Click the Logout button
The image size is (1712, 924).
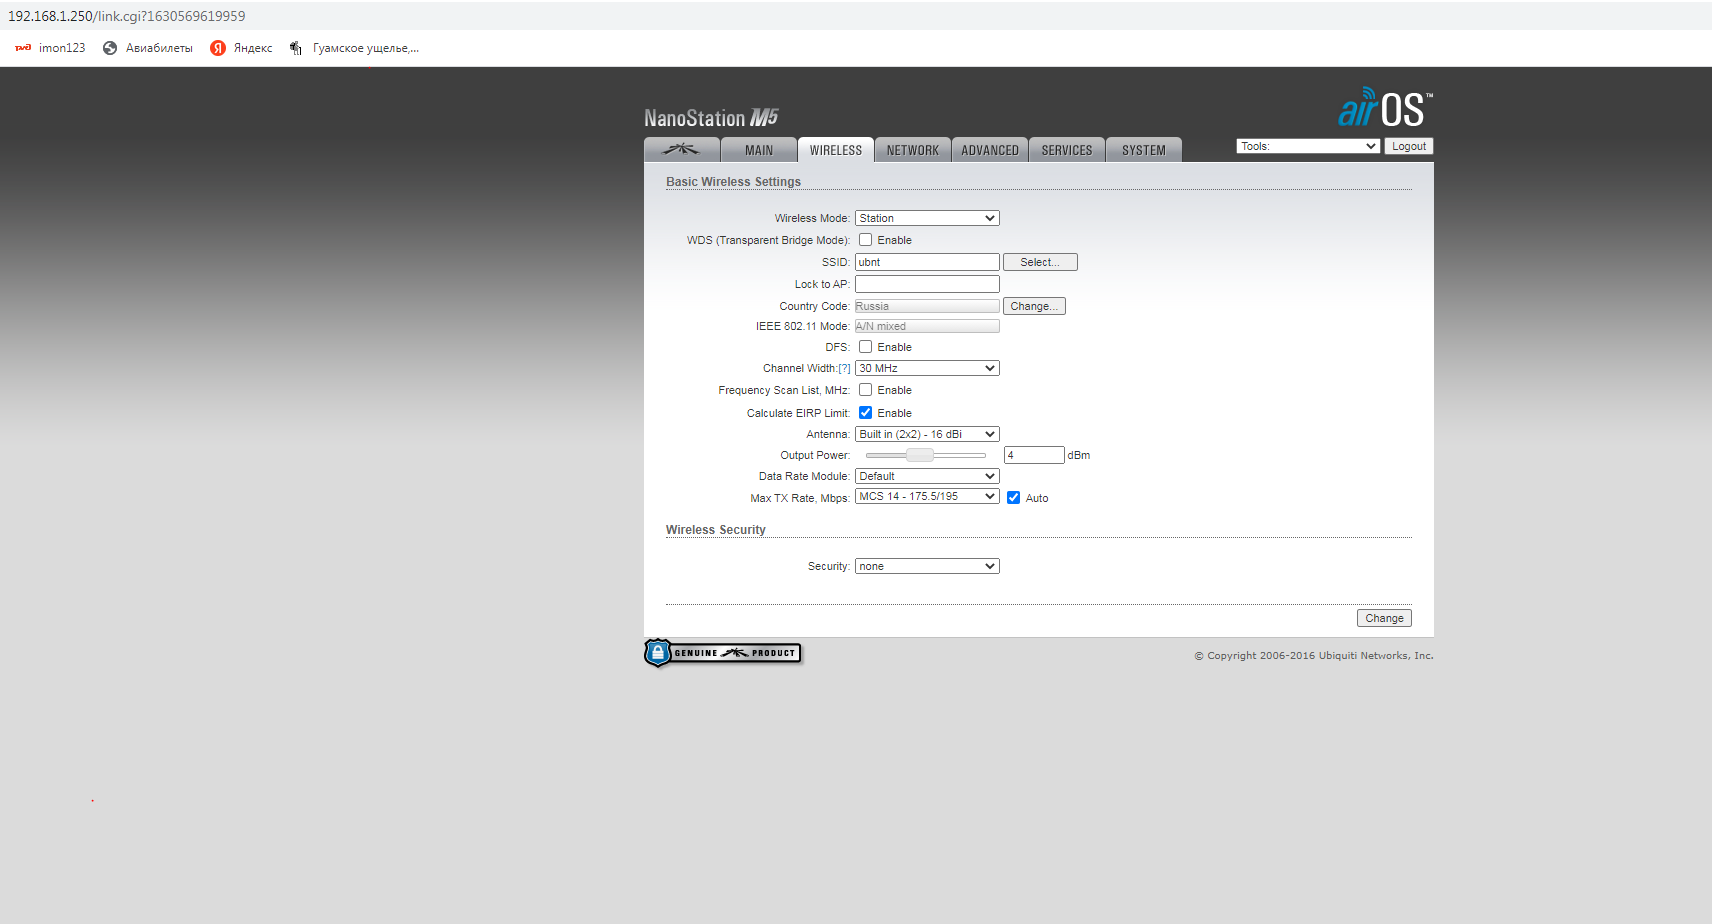1409,146
